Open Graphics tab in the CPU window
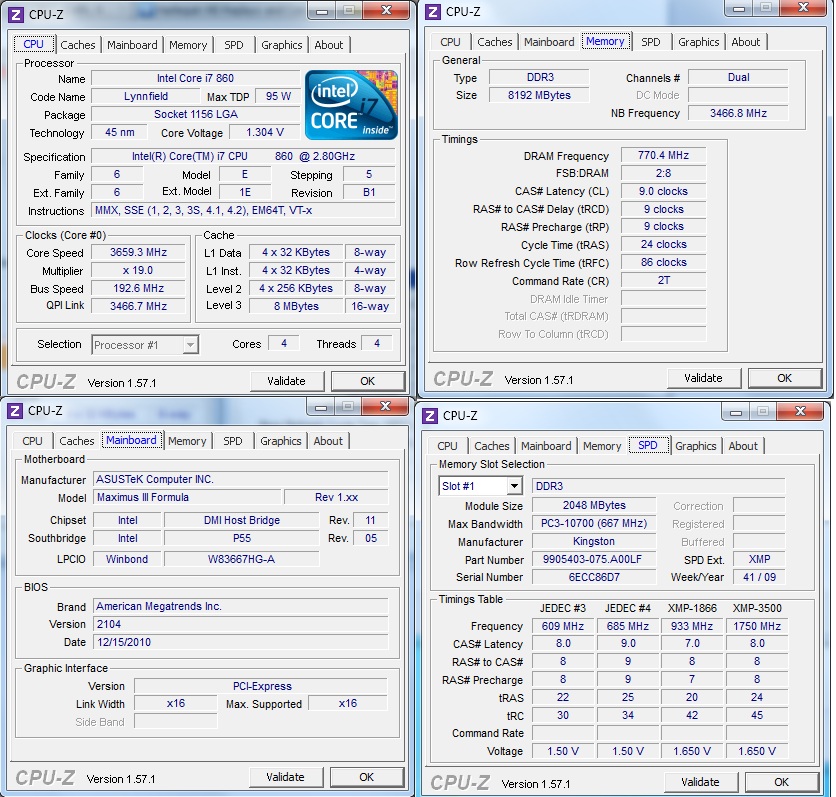Screen dimensions: 836x797 click(x=282, y=45)
